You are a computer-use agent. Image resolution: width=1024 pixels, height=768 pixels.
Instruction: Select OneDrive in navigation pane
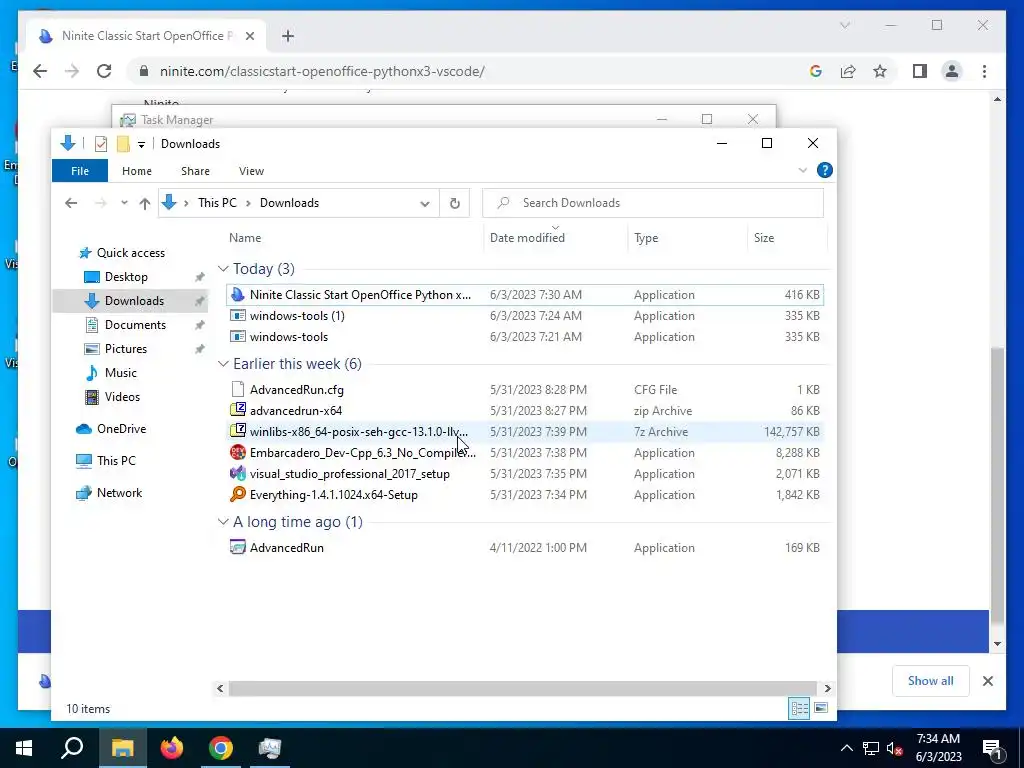pyautogui.click(x=121, y=429)
